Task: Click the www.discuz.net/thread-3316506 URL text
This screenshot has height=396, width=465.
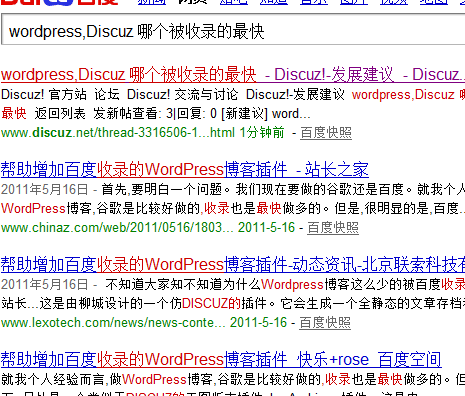Action: point(118,133)
